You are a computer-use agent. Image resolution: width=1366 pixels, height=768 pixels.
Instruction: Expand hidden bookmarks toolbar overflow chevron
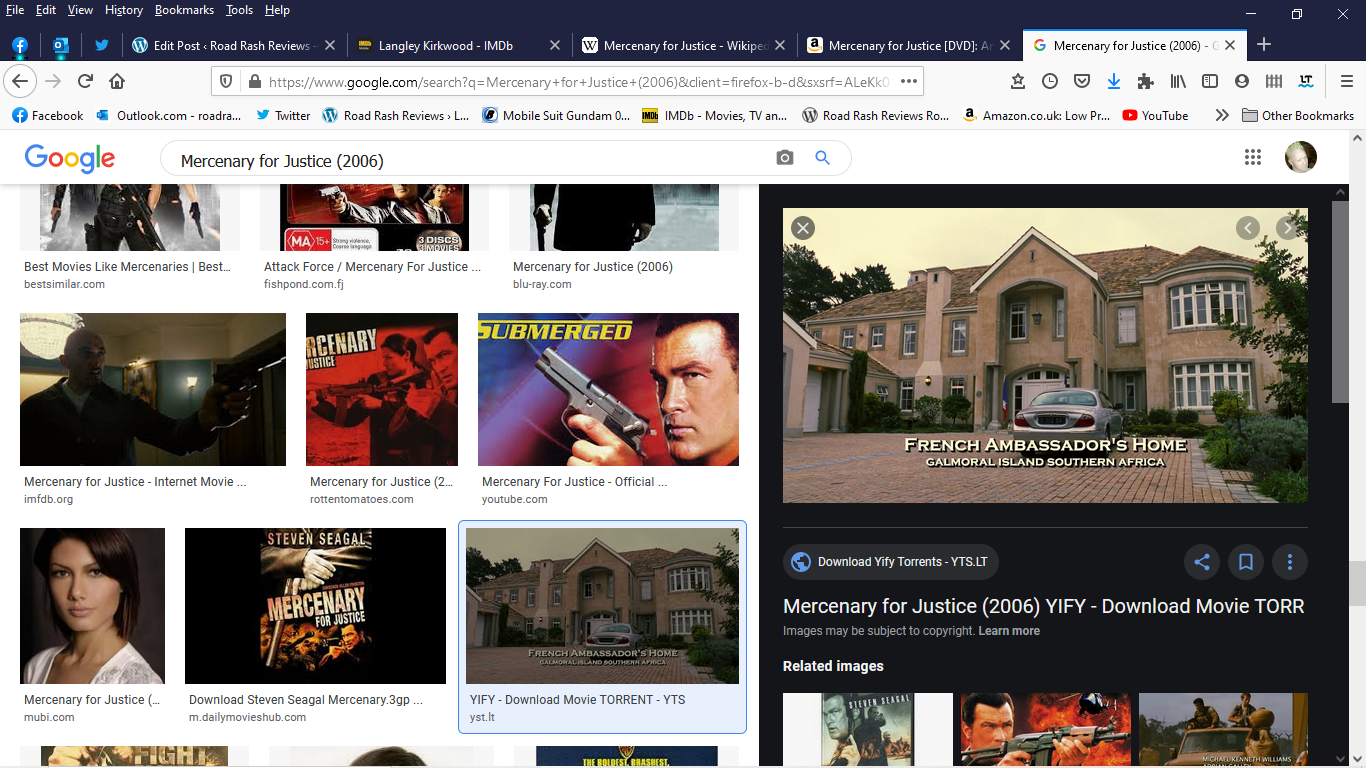click(1222, 115)
